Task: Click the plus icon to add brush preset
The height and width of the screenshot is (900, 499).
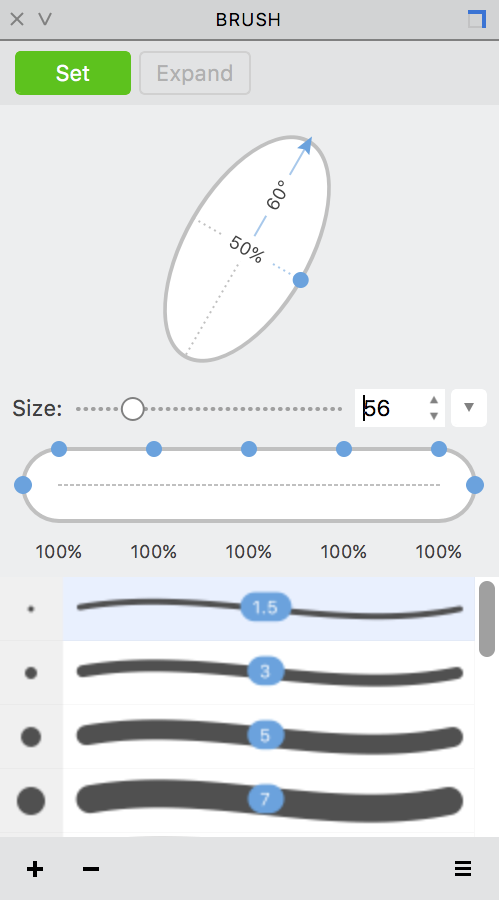Action: pos(35,869)
